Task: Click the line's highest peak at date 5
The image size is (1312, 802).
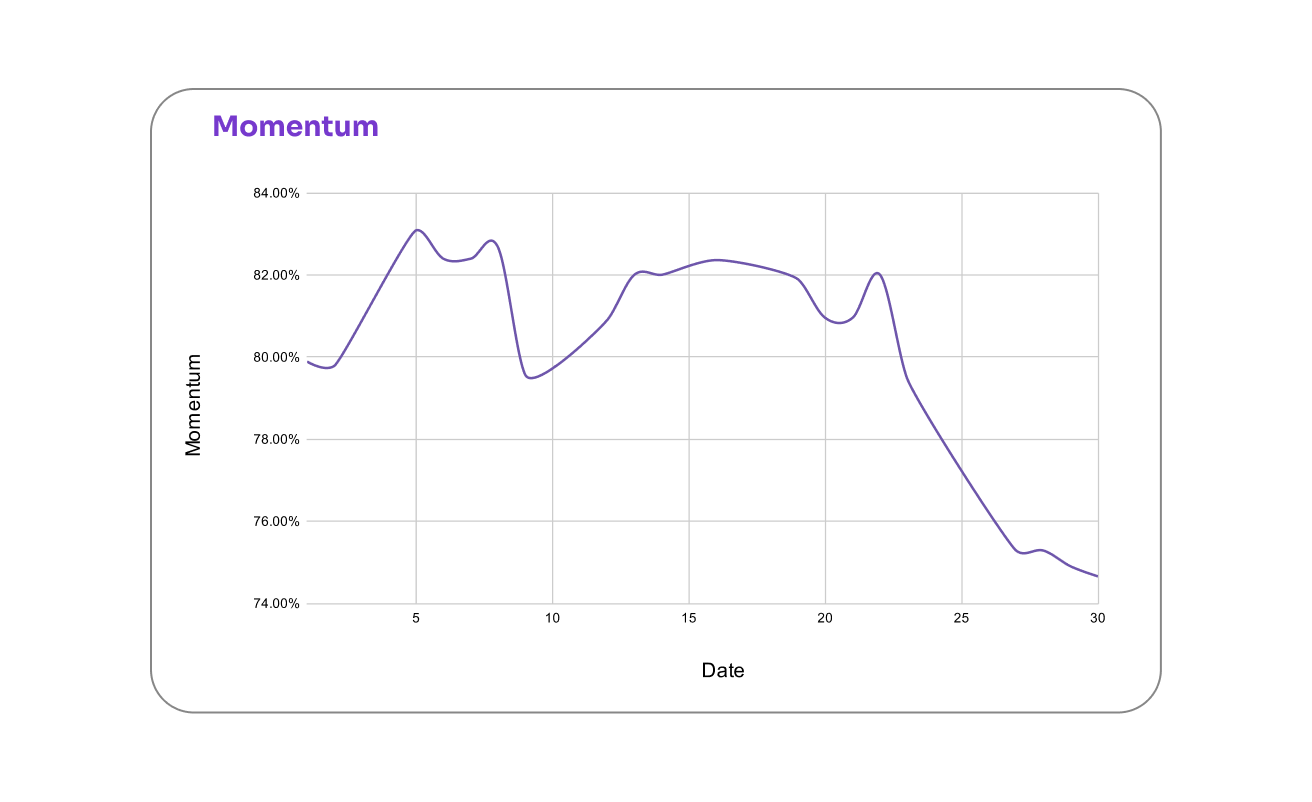Action: 417,230
